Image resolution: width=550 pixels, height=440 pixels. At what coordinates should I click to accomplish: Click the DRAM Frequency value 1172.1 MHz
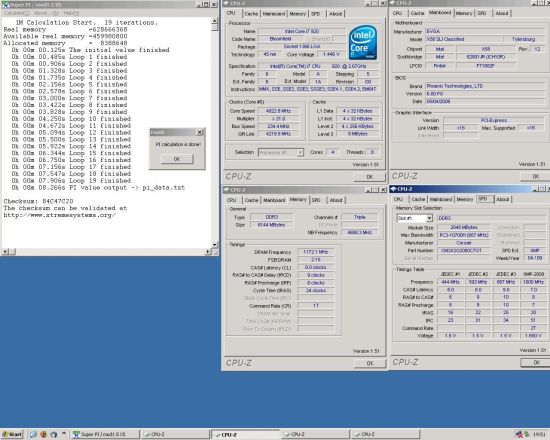[x=316, y=252]
